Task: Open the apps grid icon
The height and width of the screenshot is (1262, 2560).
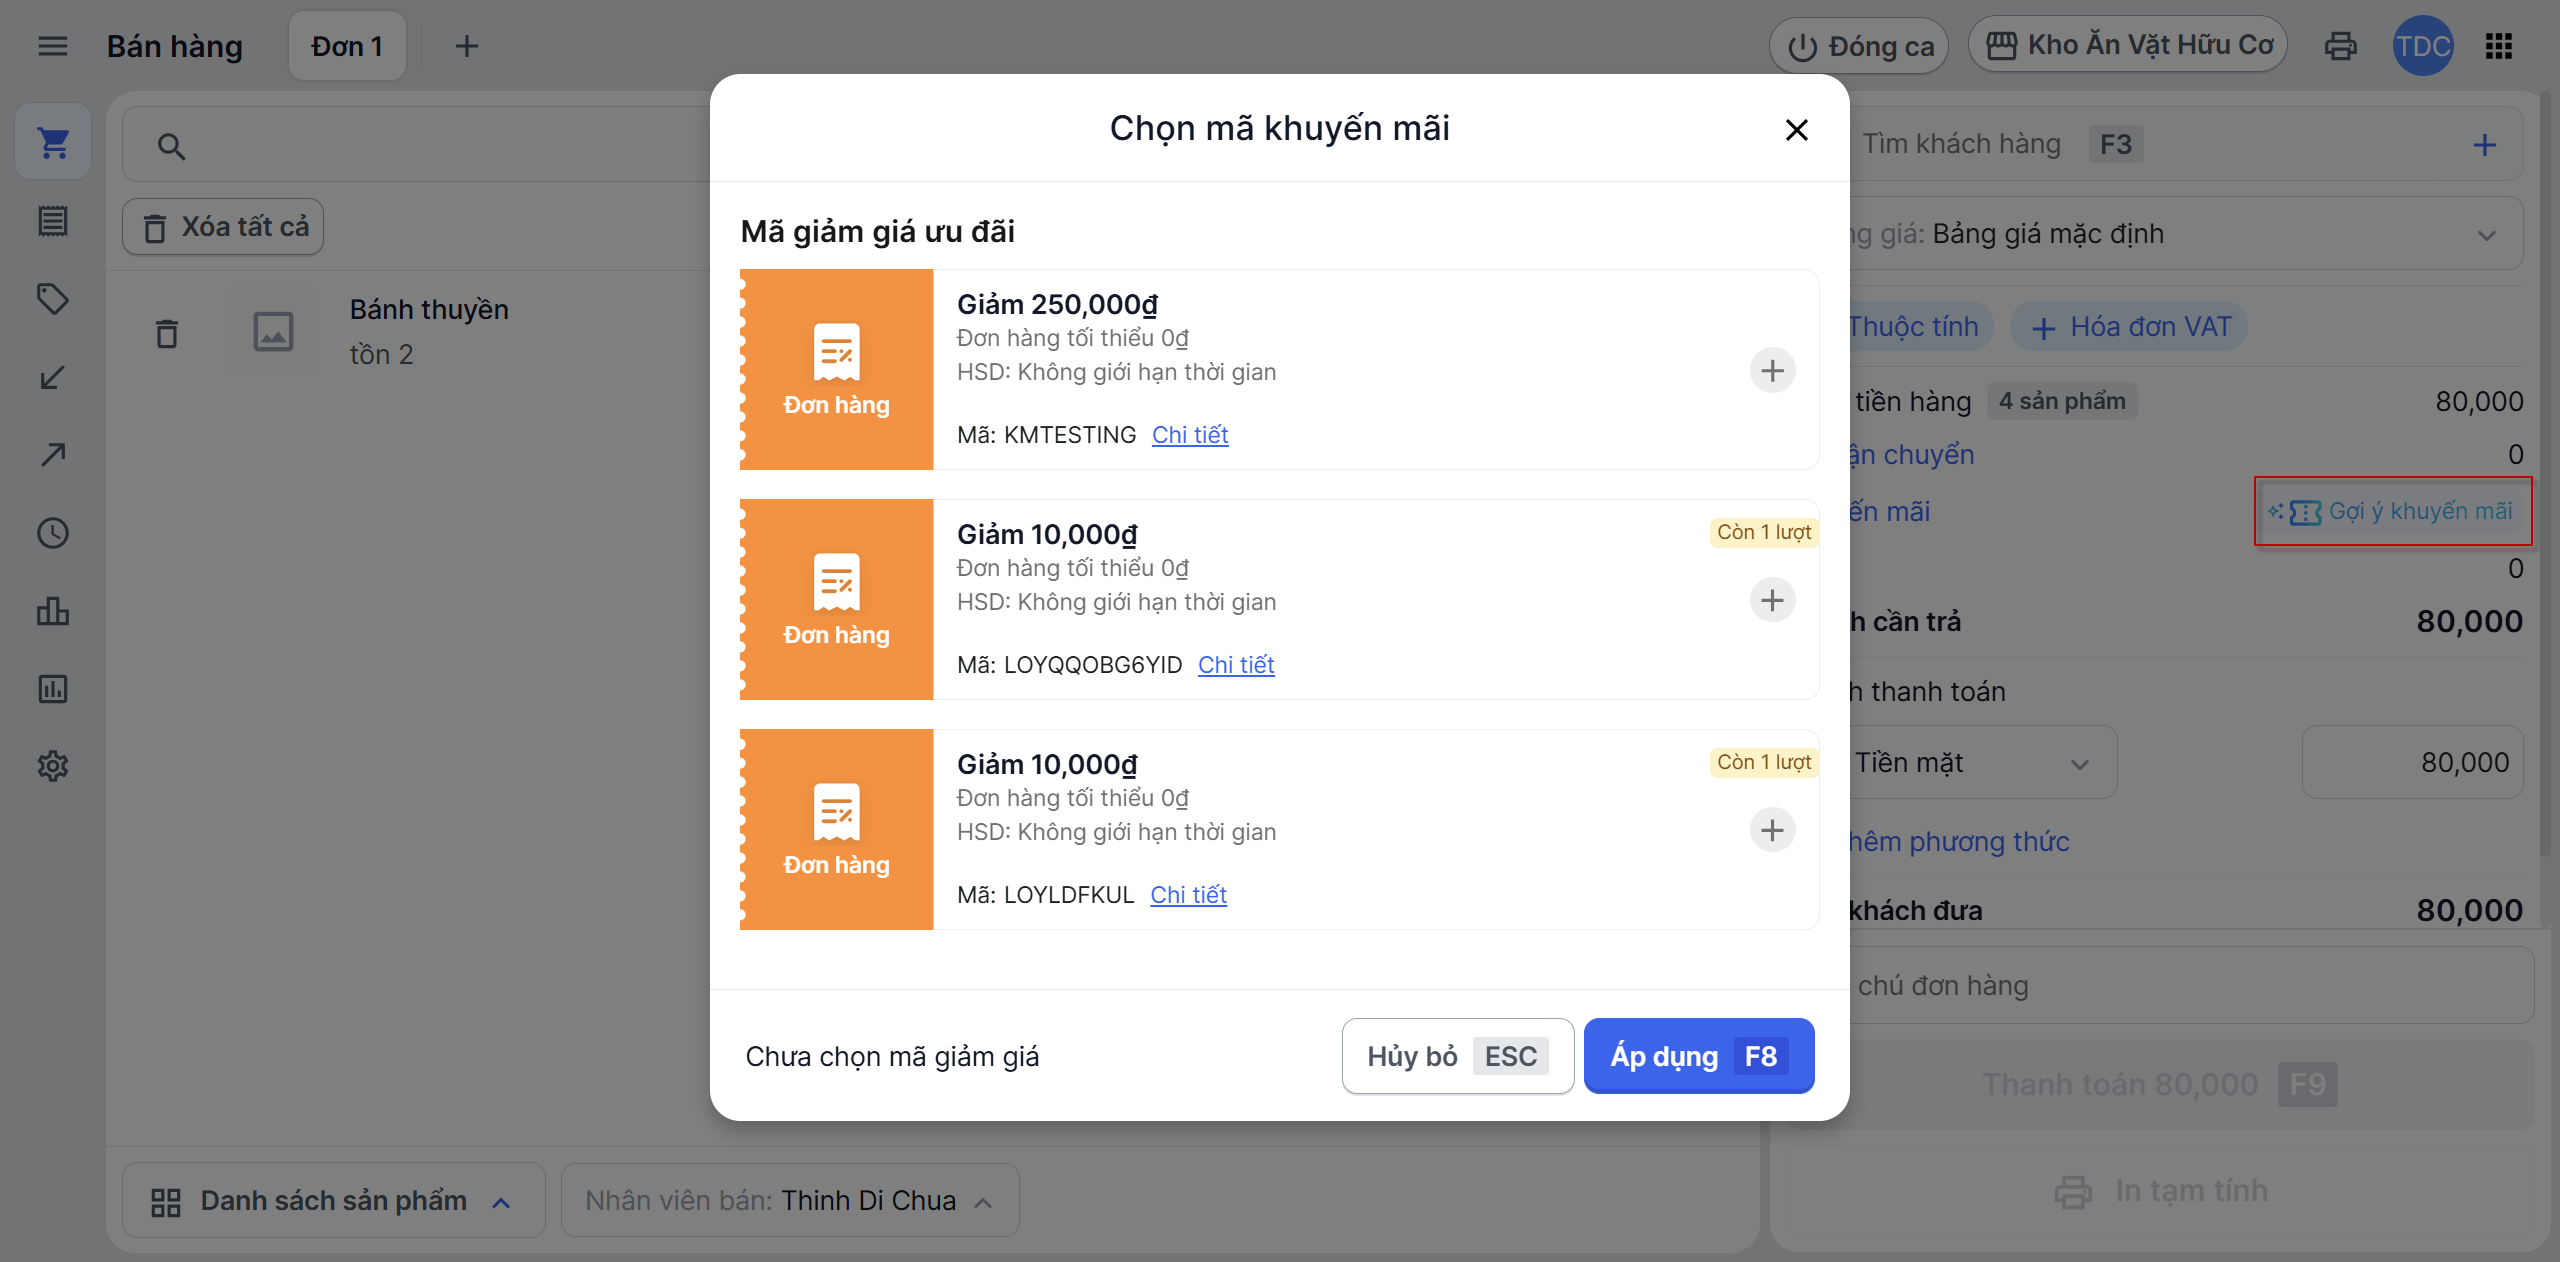Action: (2498, 46)
